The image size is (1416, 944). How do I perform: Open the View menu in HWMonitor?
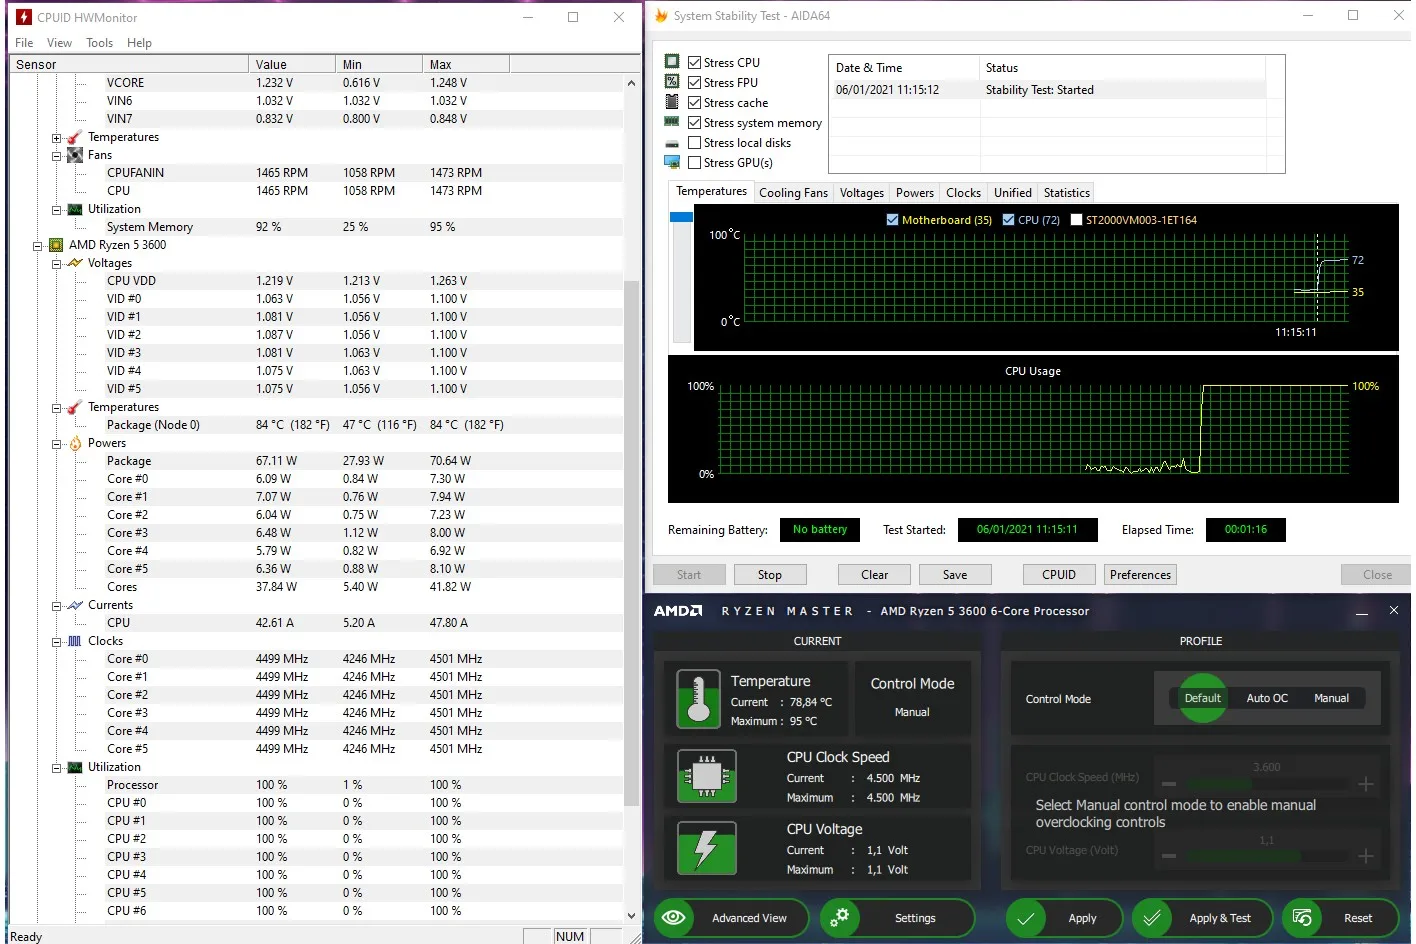[x=59, y=43]
